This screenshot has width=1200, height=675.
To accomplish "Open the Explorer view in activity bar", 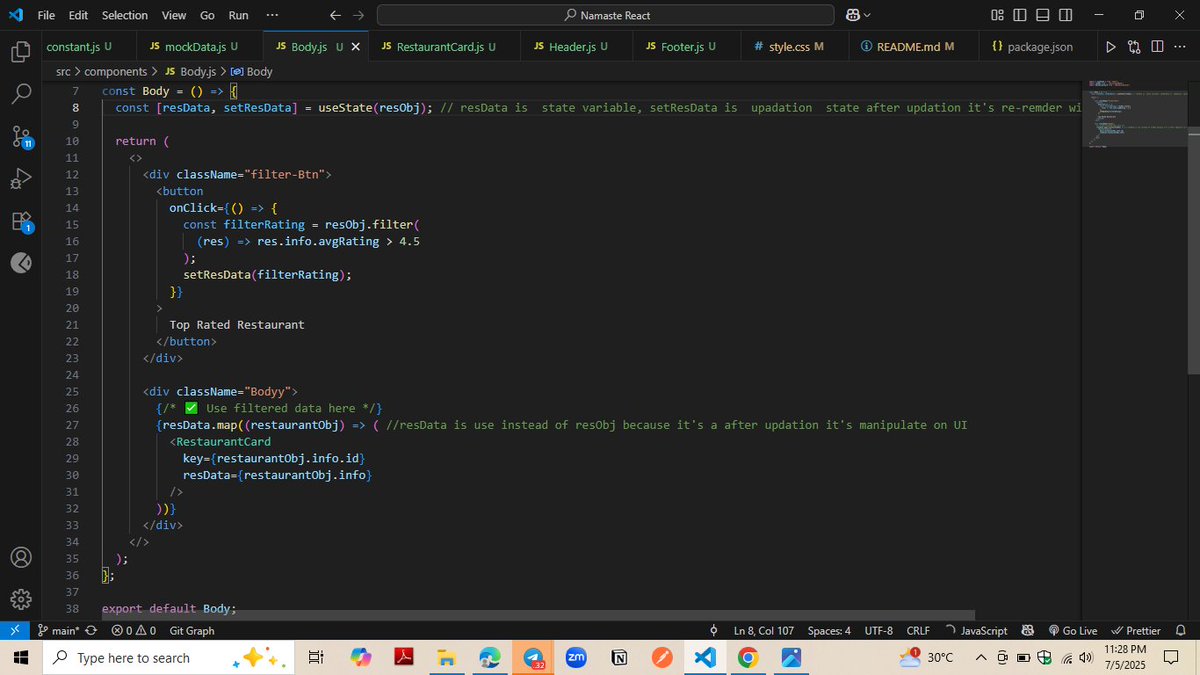I will (x=20, y=51).
